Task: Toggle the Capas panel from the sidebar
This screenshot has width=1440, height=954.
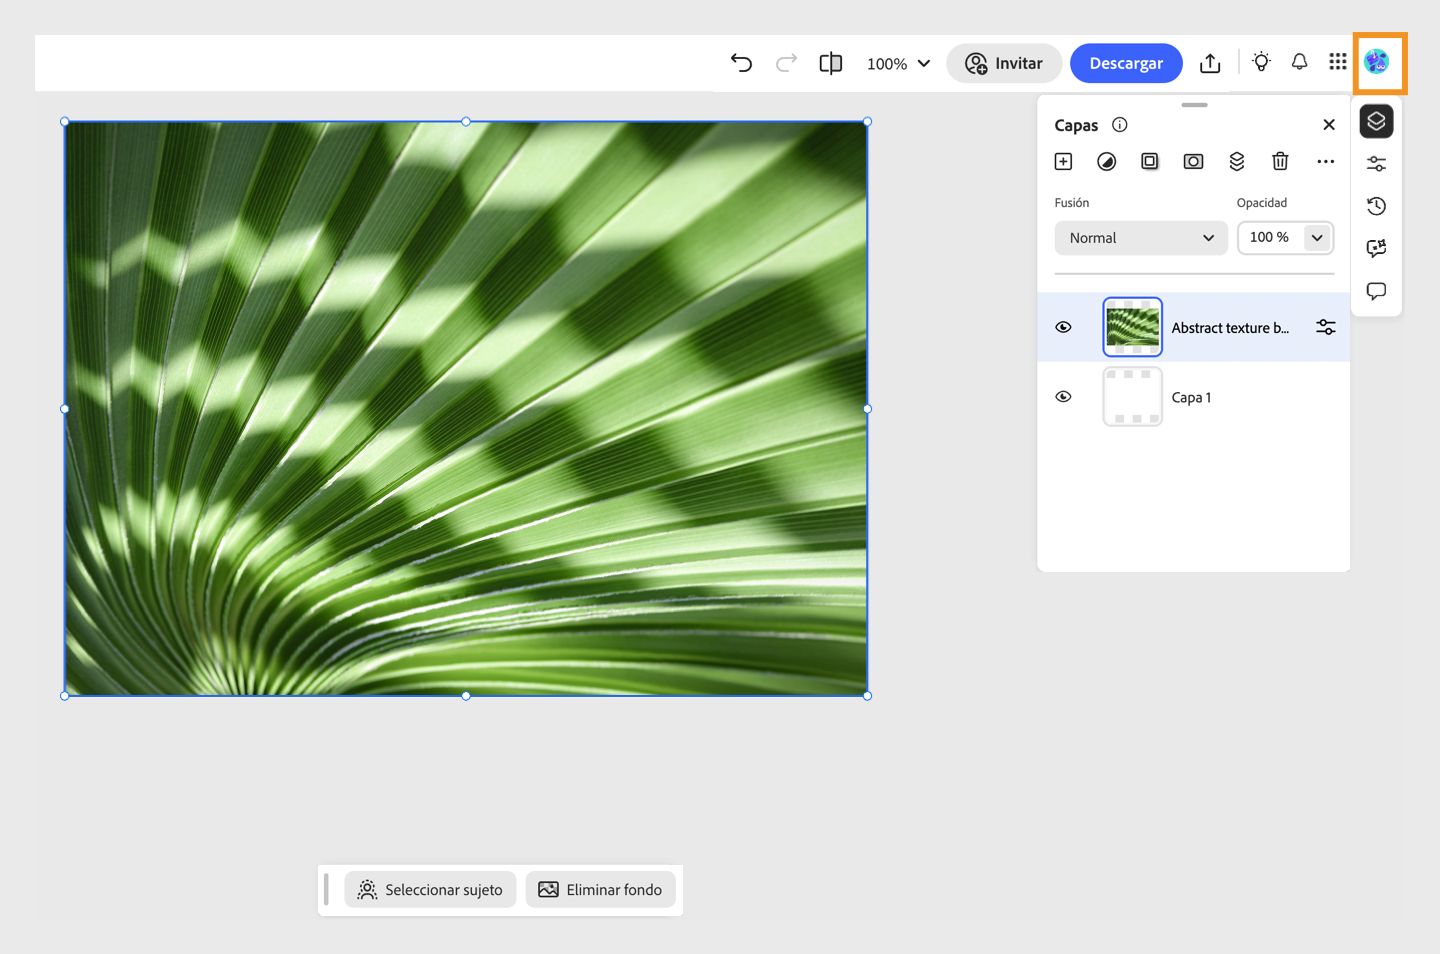Action: pos(1376,121)
